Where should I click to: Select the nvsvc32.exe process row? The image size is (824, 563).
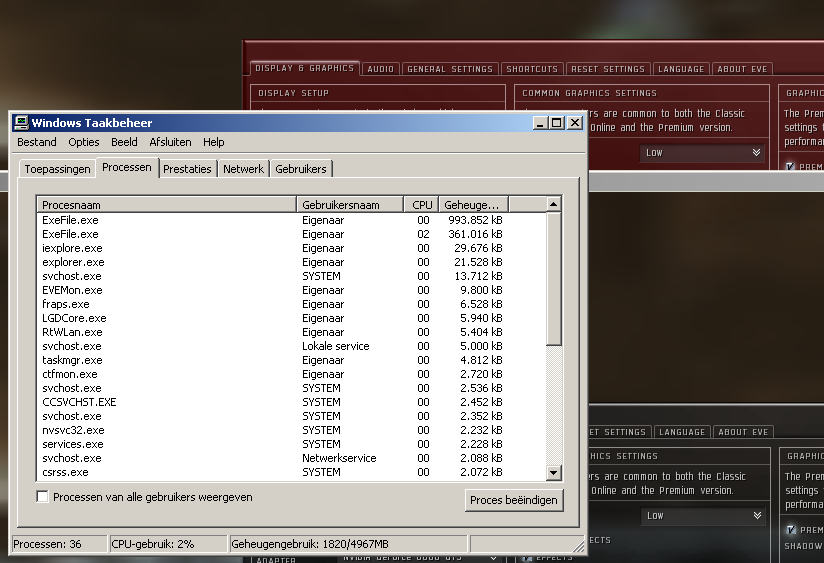click(x=291, y=430)
